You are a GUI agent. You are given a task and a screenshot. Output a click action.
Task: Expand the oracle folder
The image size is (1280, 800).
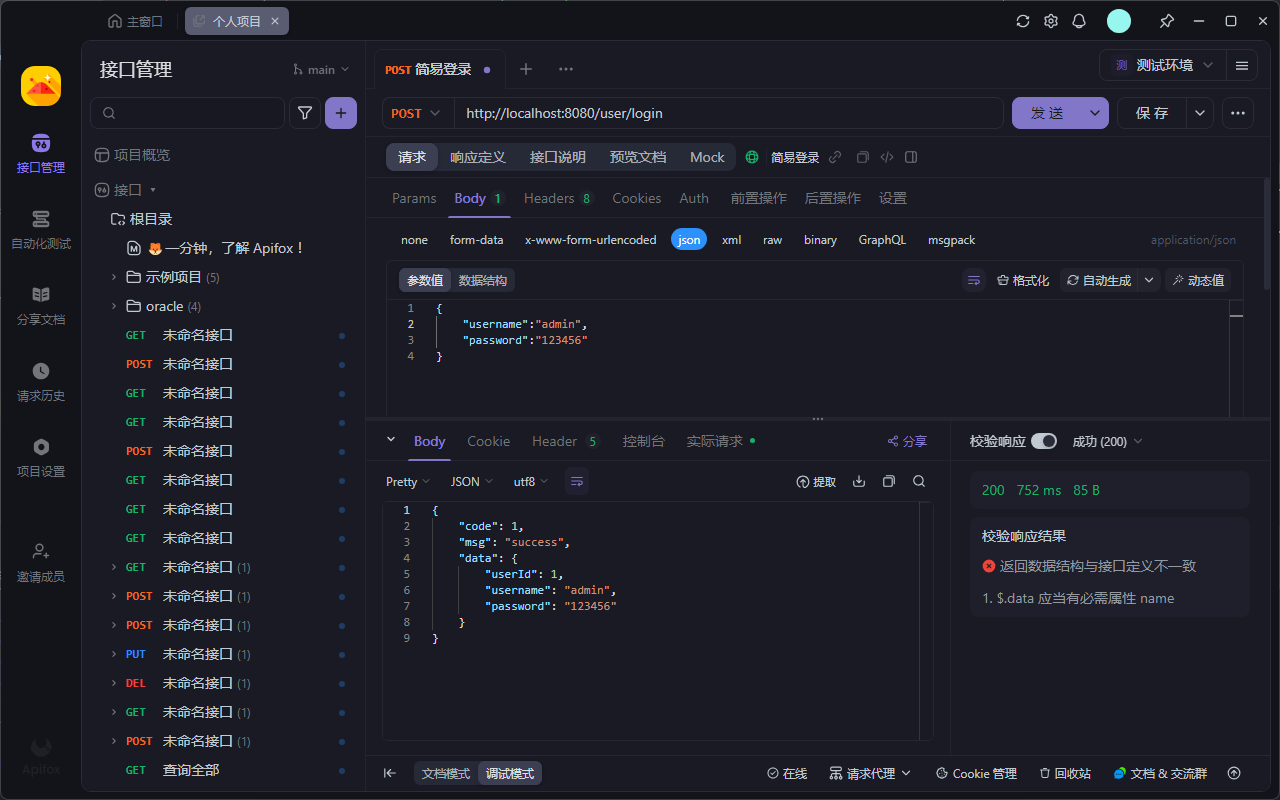(x=114, y=306)
